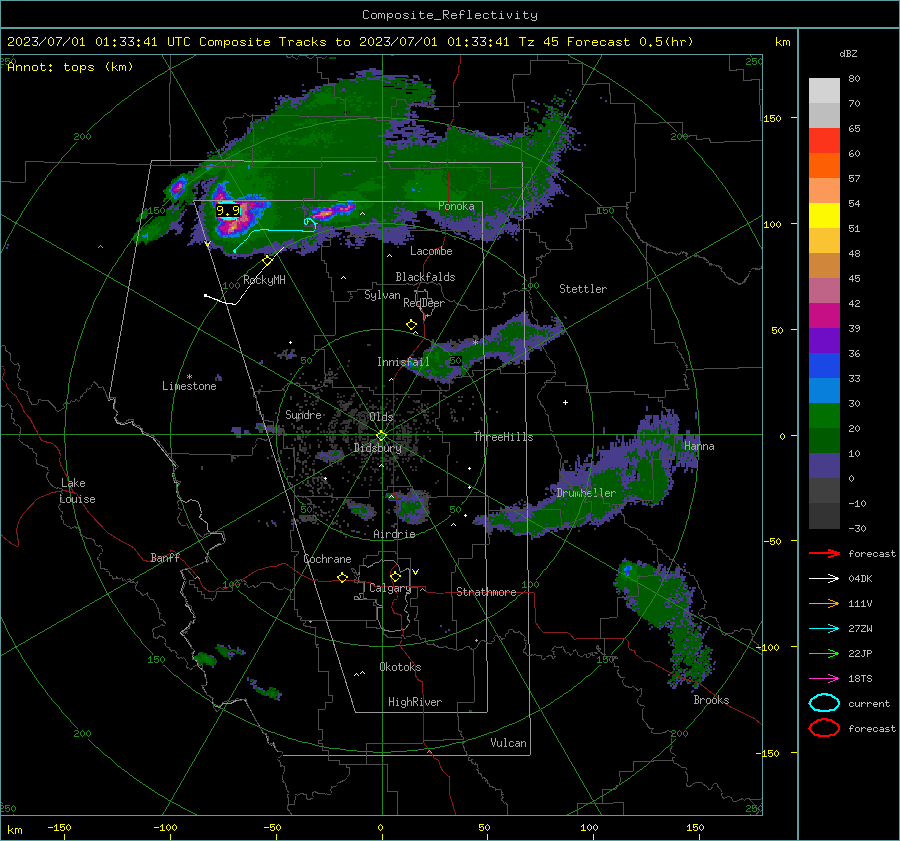Click the red 'forecast' ellipse legend icon
Image resolution: width=900 pixels, height=841 pixels.
point(824,728)
